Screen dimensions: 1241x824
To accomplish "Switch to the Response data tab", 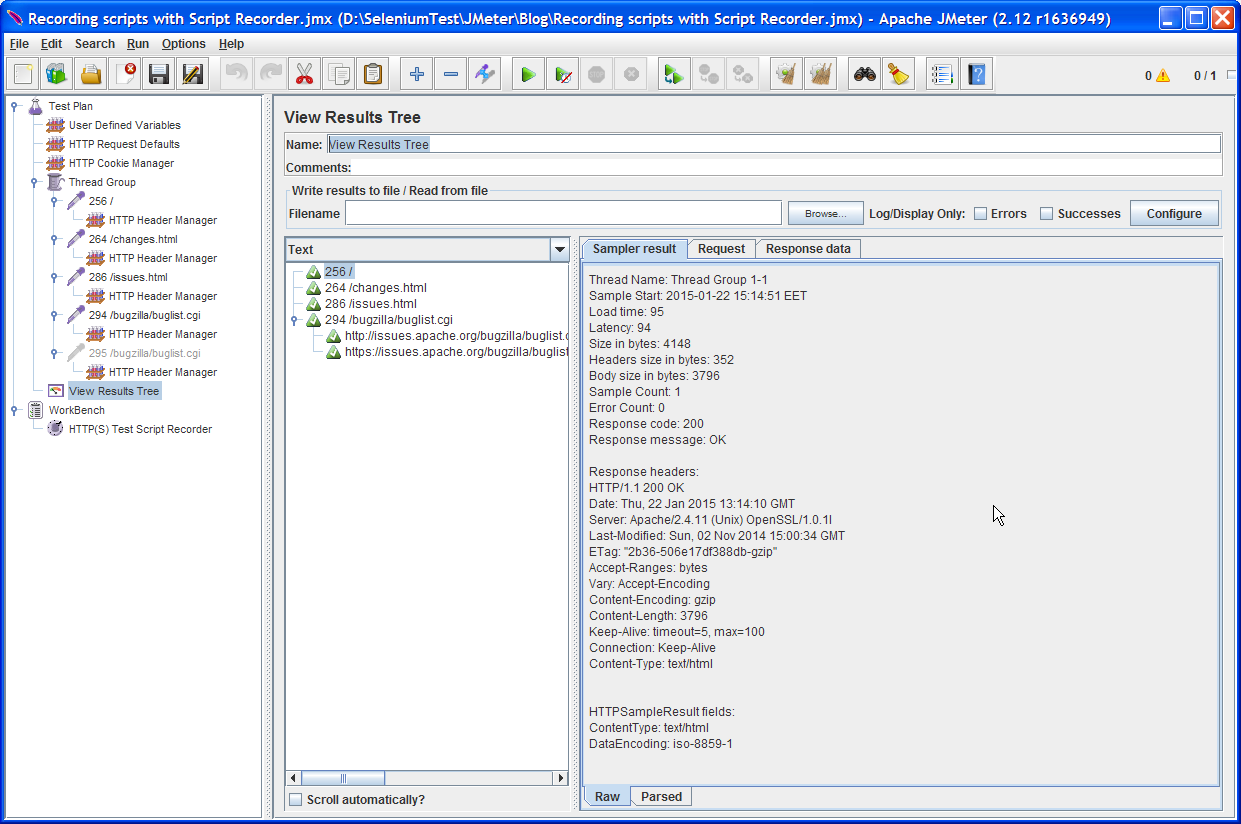I will click(808, 249).
